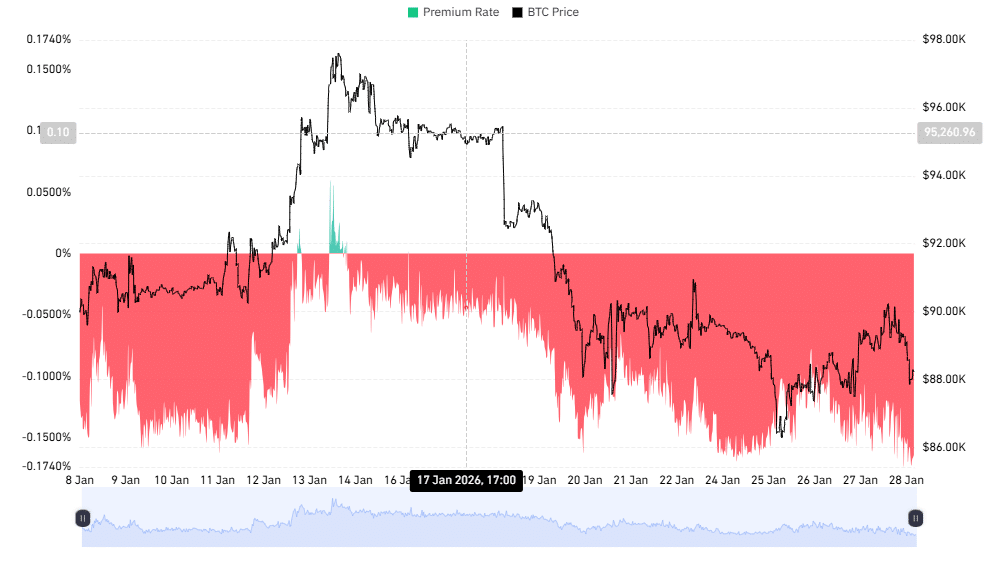Select the 95,260.96 price tag on right axis
The image size is (987, 577).
click(x=950, y=133)
